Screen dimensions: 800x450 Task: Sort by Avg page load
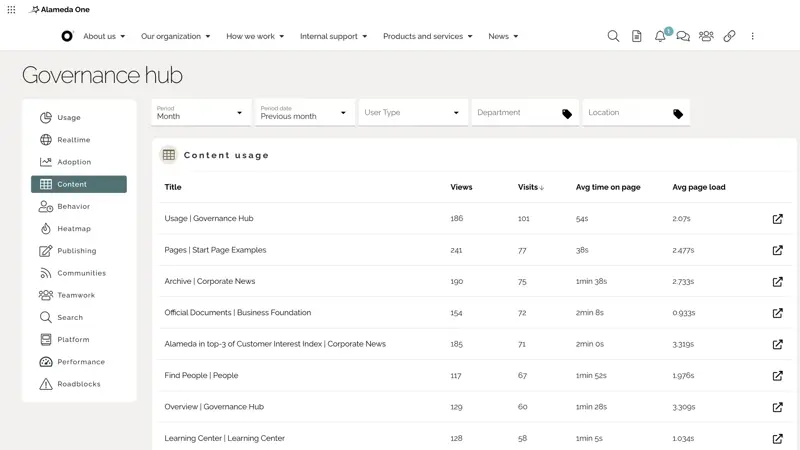tap(698, 187)
